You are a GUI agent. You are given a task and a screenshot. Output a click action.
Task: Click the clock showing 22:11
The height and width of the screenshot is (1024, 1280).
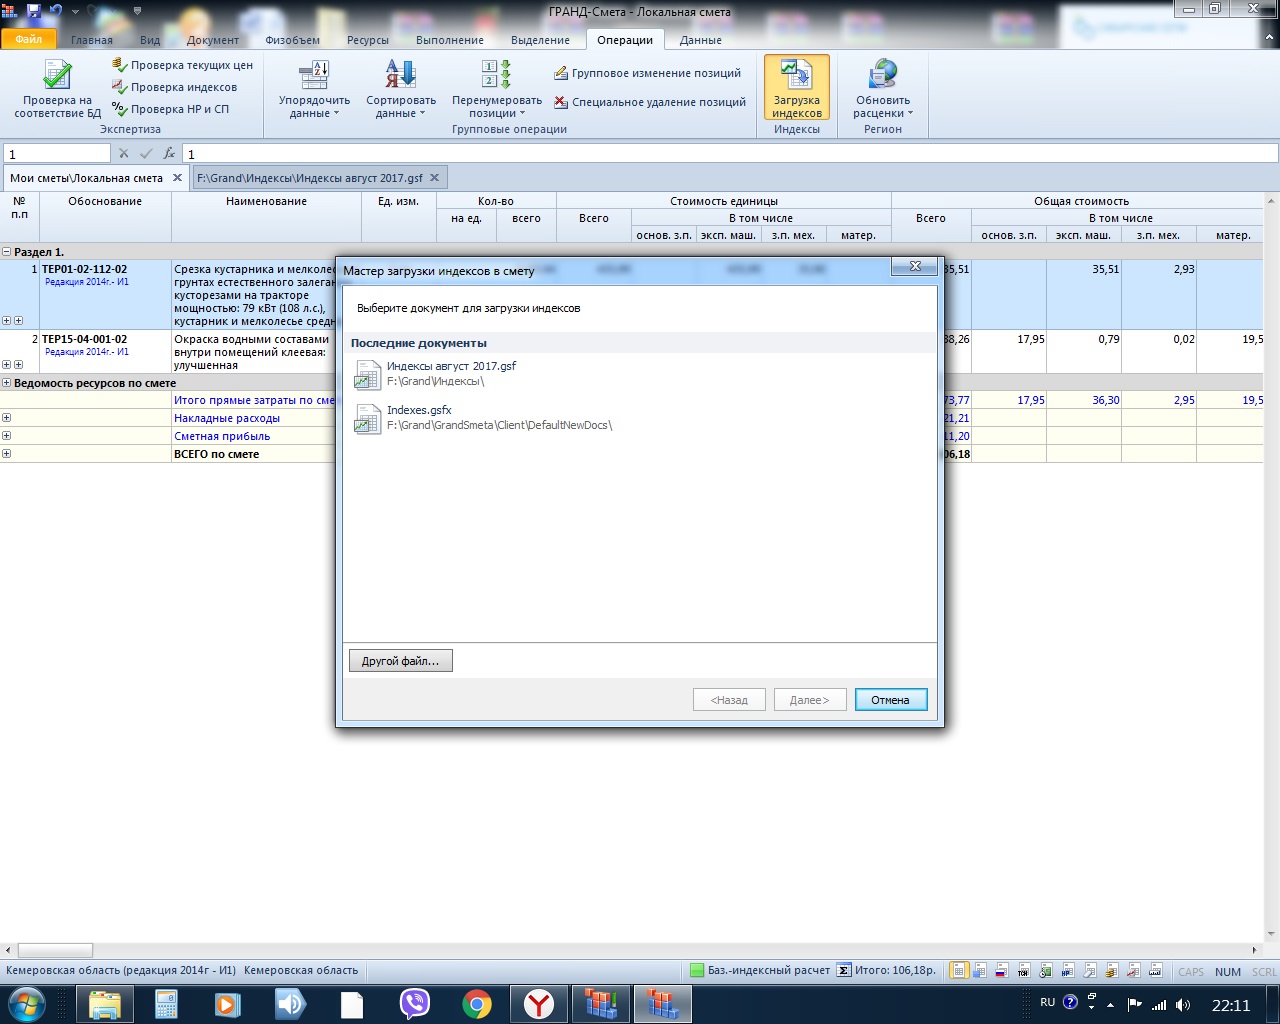(1231, 1005)
